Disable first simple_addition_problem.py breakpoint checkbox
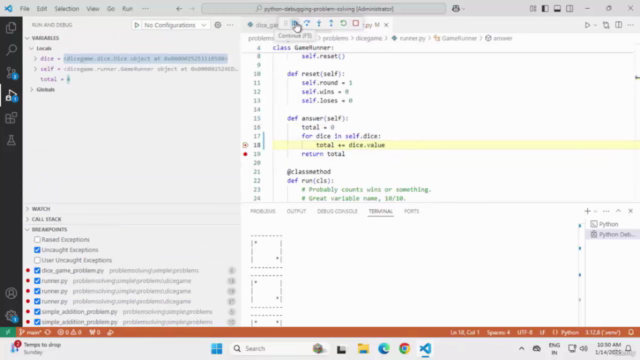This screenshot has height=360, width=640. (37, 311)
